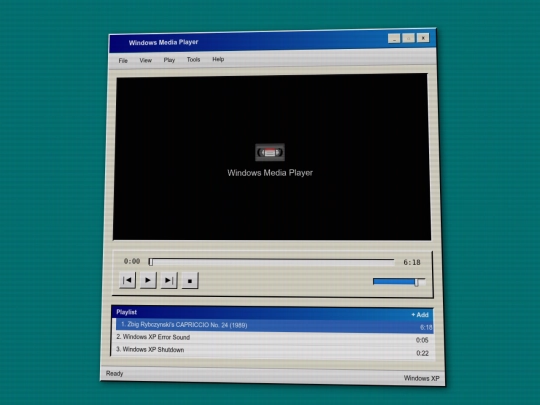Click the 0:00 elapsed time label
This screenshot has height=405, width=540.
pos(132,261)
